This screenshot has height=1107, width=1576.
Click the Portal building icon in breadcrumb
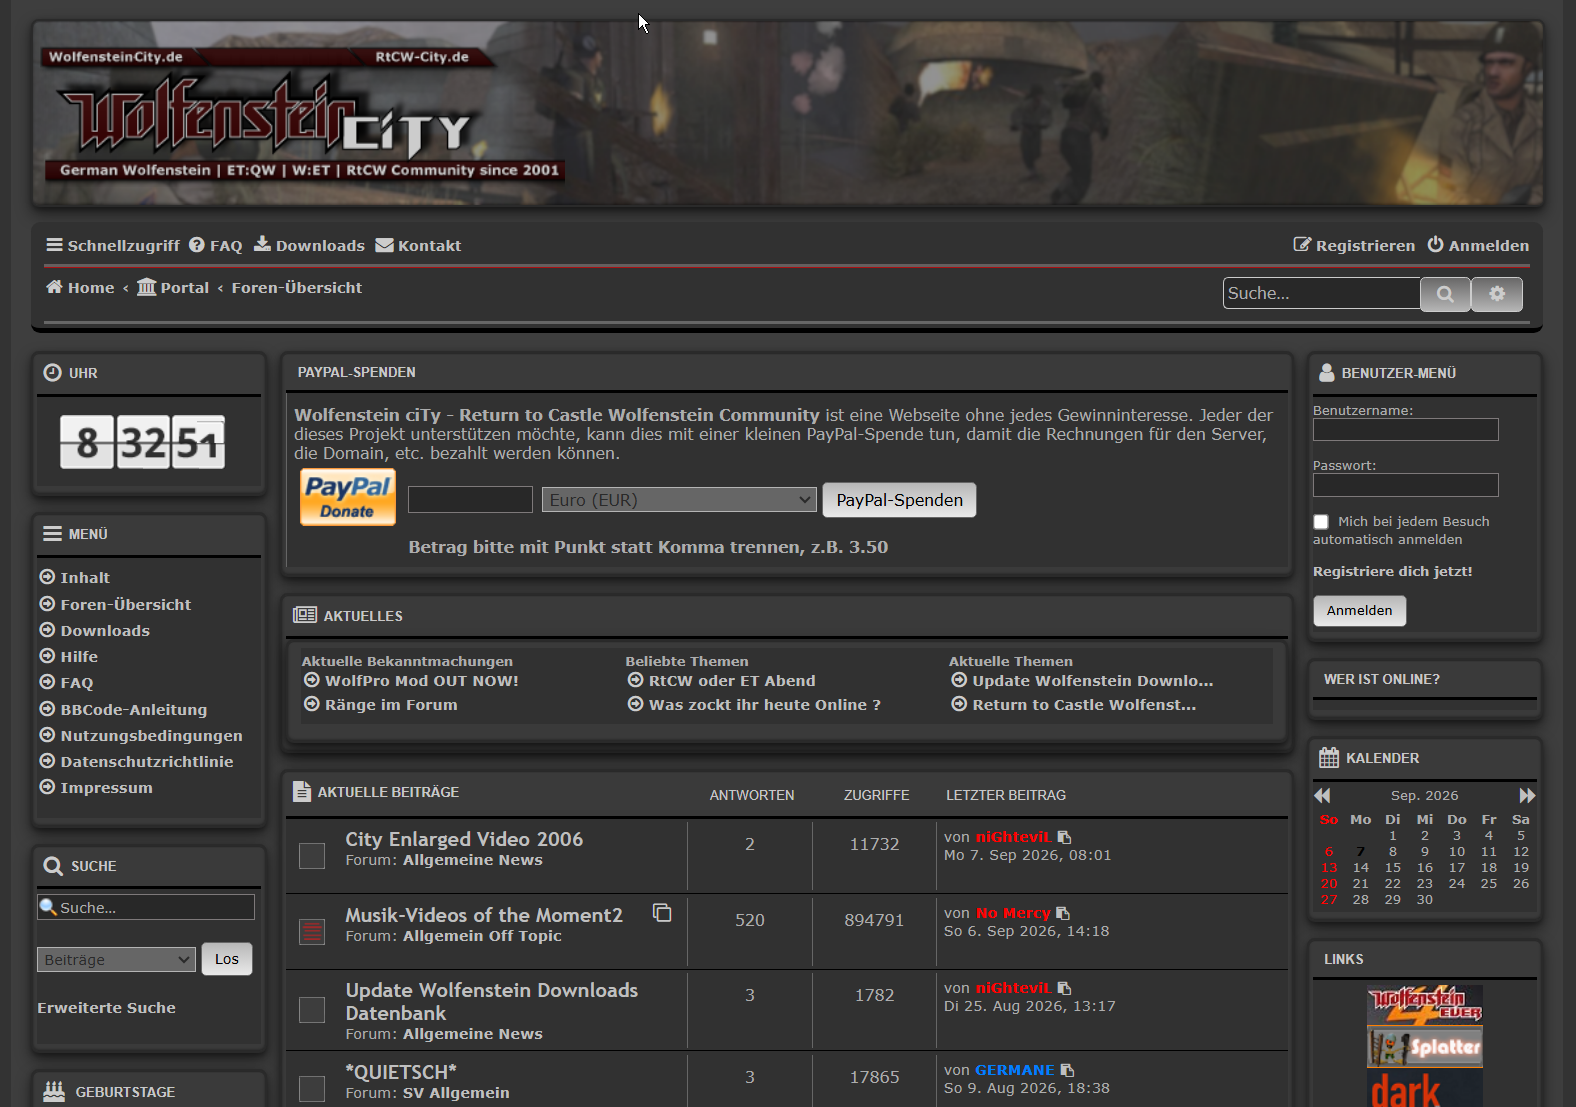pyautogui.click(x=147, y=287)
